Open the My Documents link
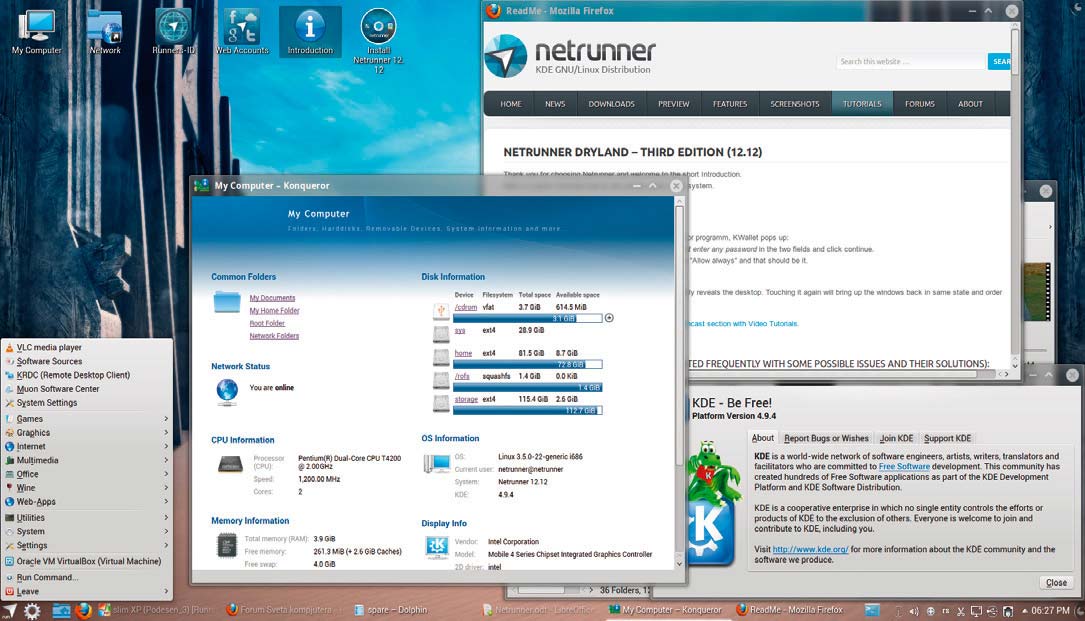 coord(272,298)
